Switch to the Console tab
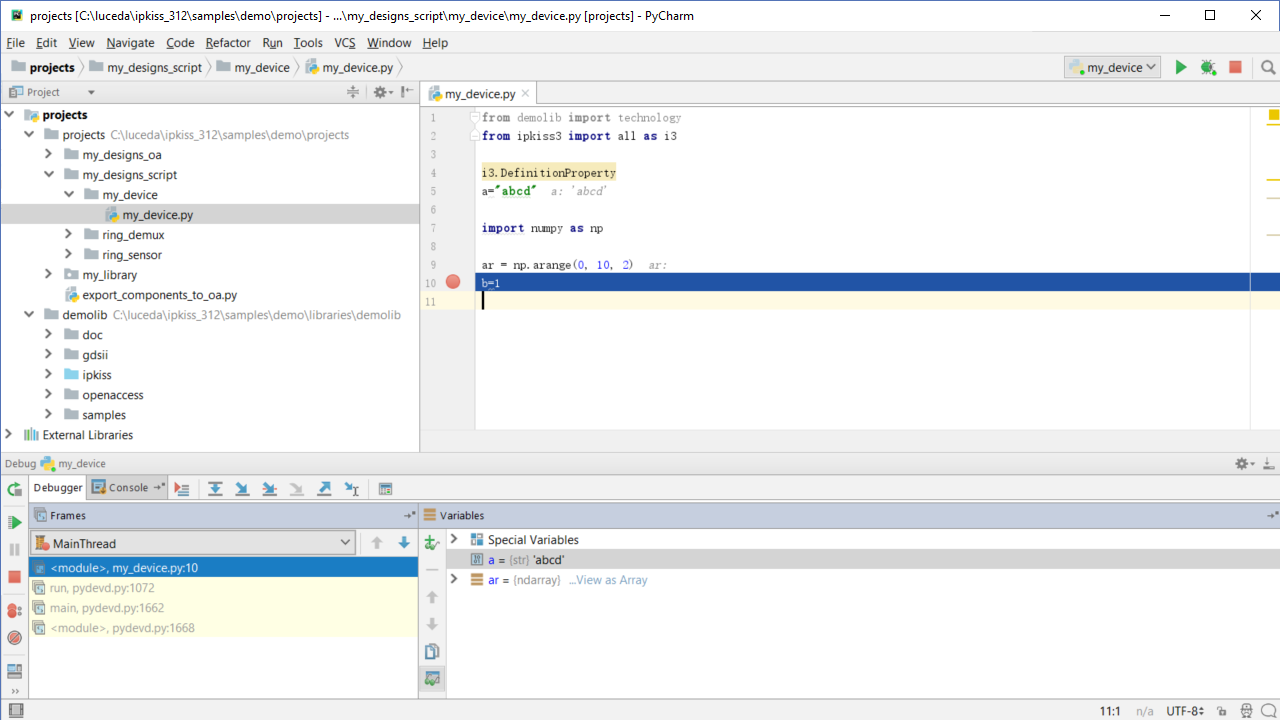The image size is (1280, 720). [128, 488]
